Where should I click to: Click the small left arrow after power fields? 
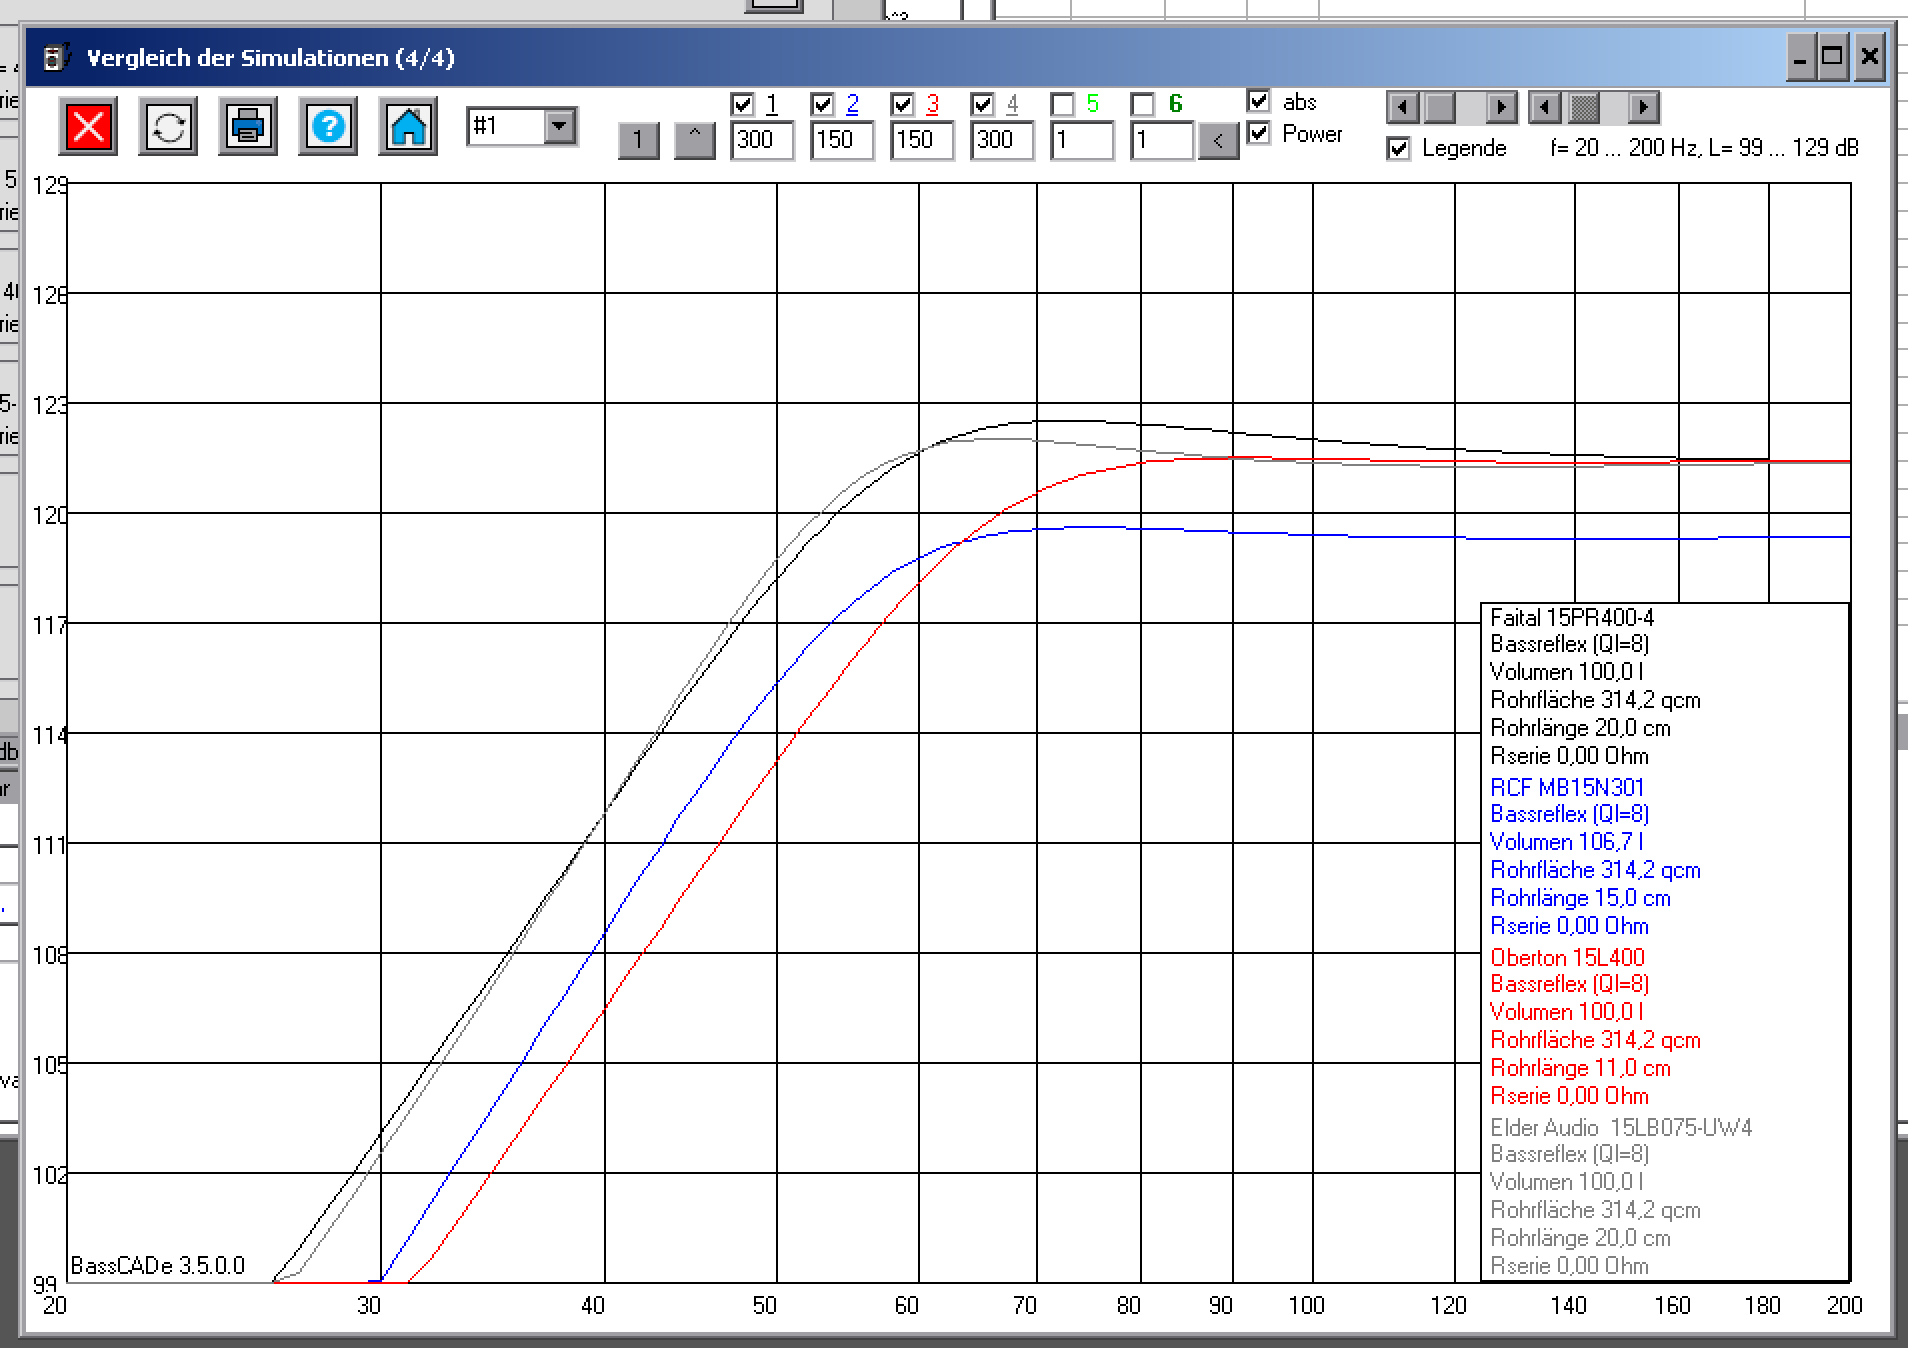click(x=1218, y=141)
